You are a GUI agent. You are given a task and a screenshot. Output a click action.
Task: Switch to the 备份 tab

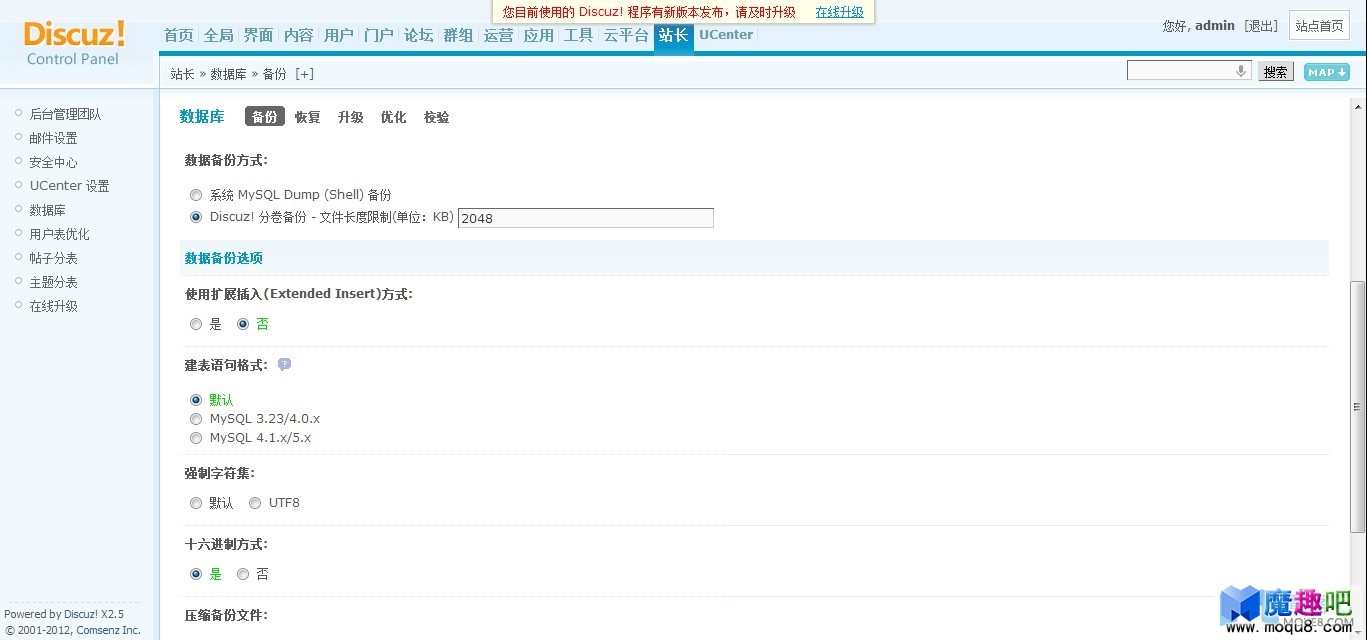tap(265, 117)
